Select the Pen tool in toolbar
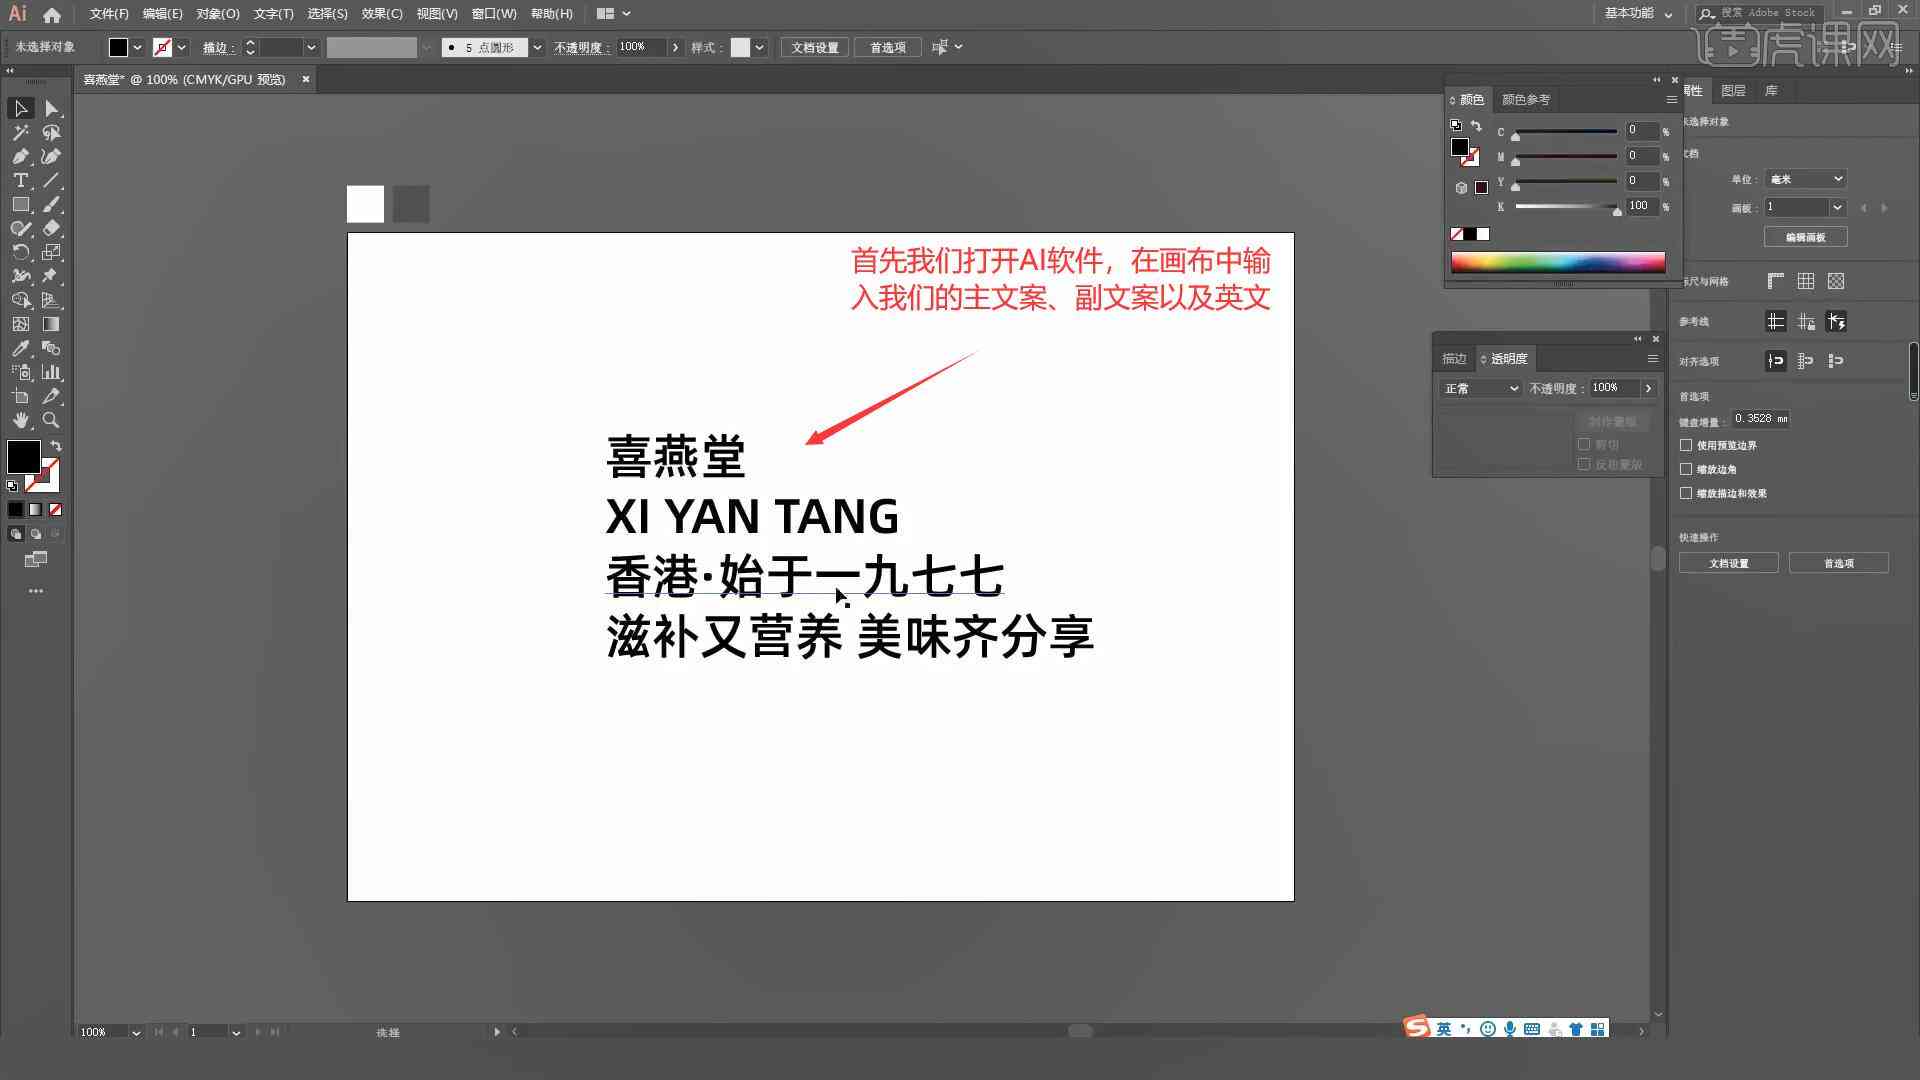The height and width of the screenshot is (1080, 1920). coord(18,156)
